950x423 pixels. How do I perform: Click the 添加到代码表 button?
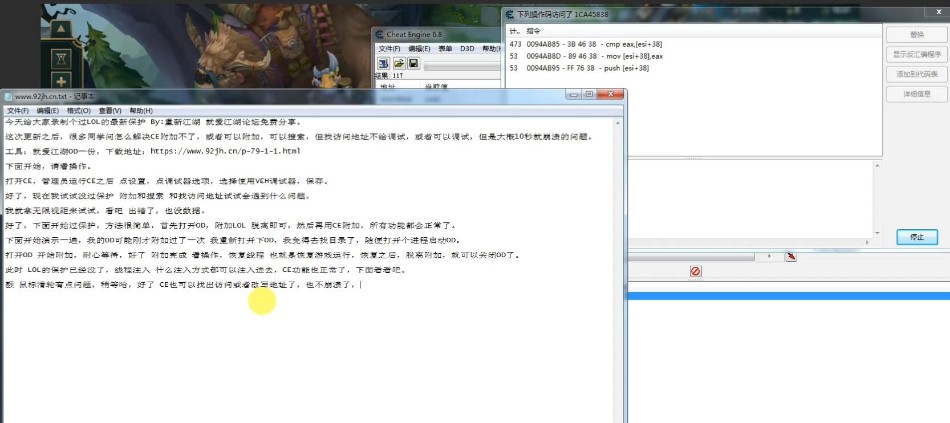917,74
